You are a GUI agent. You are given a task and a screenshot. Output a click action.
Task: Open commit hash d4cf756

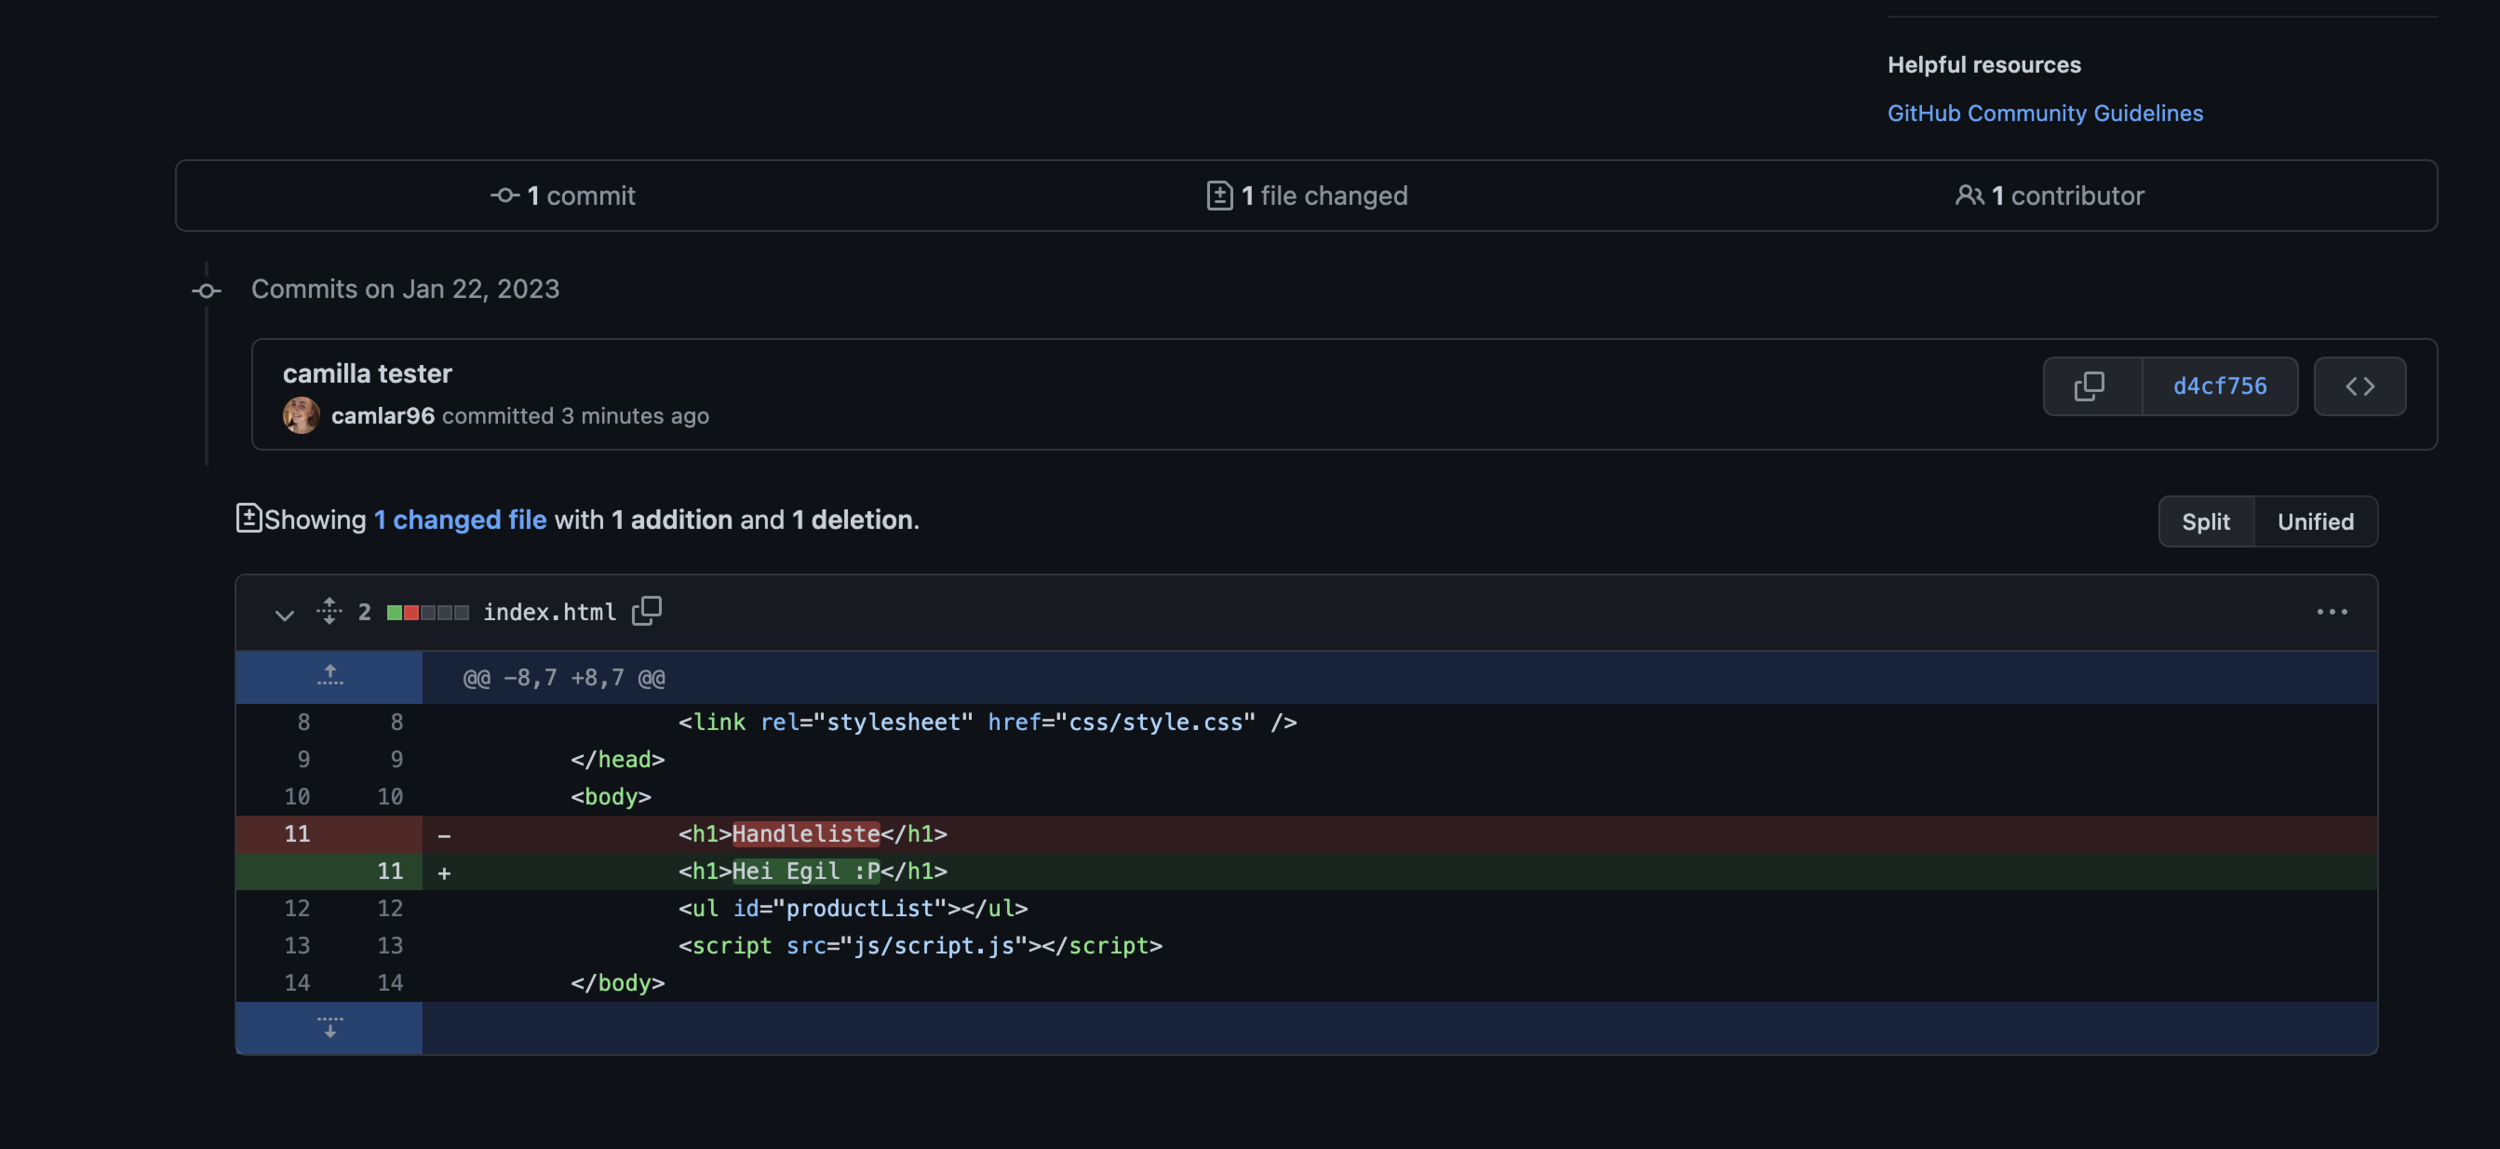2219,386
